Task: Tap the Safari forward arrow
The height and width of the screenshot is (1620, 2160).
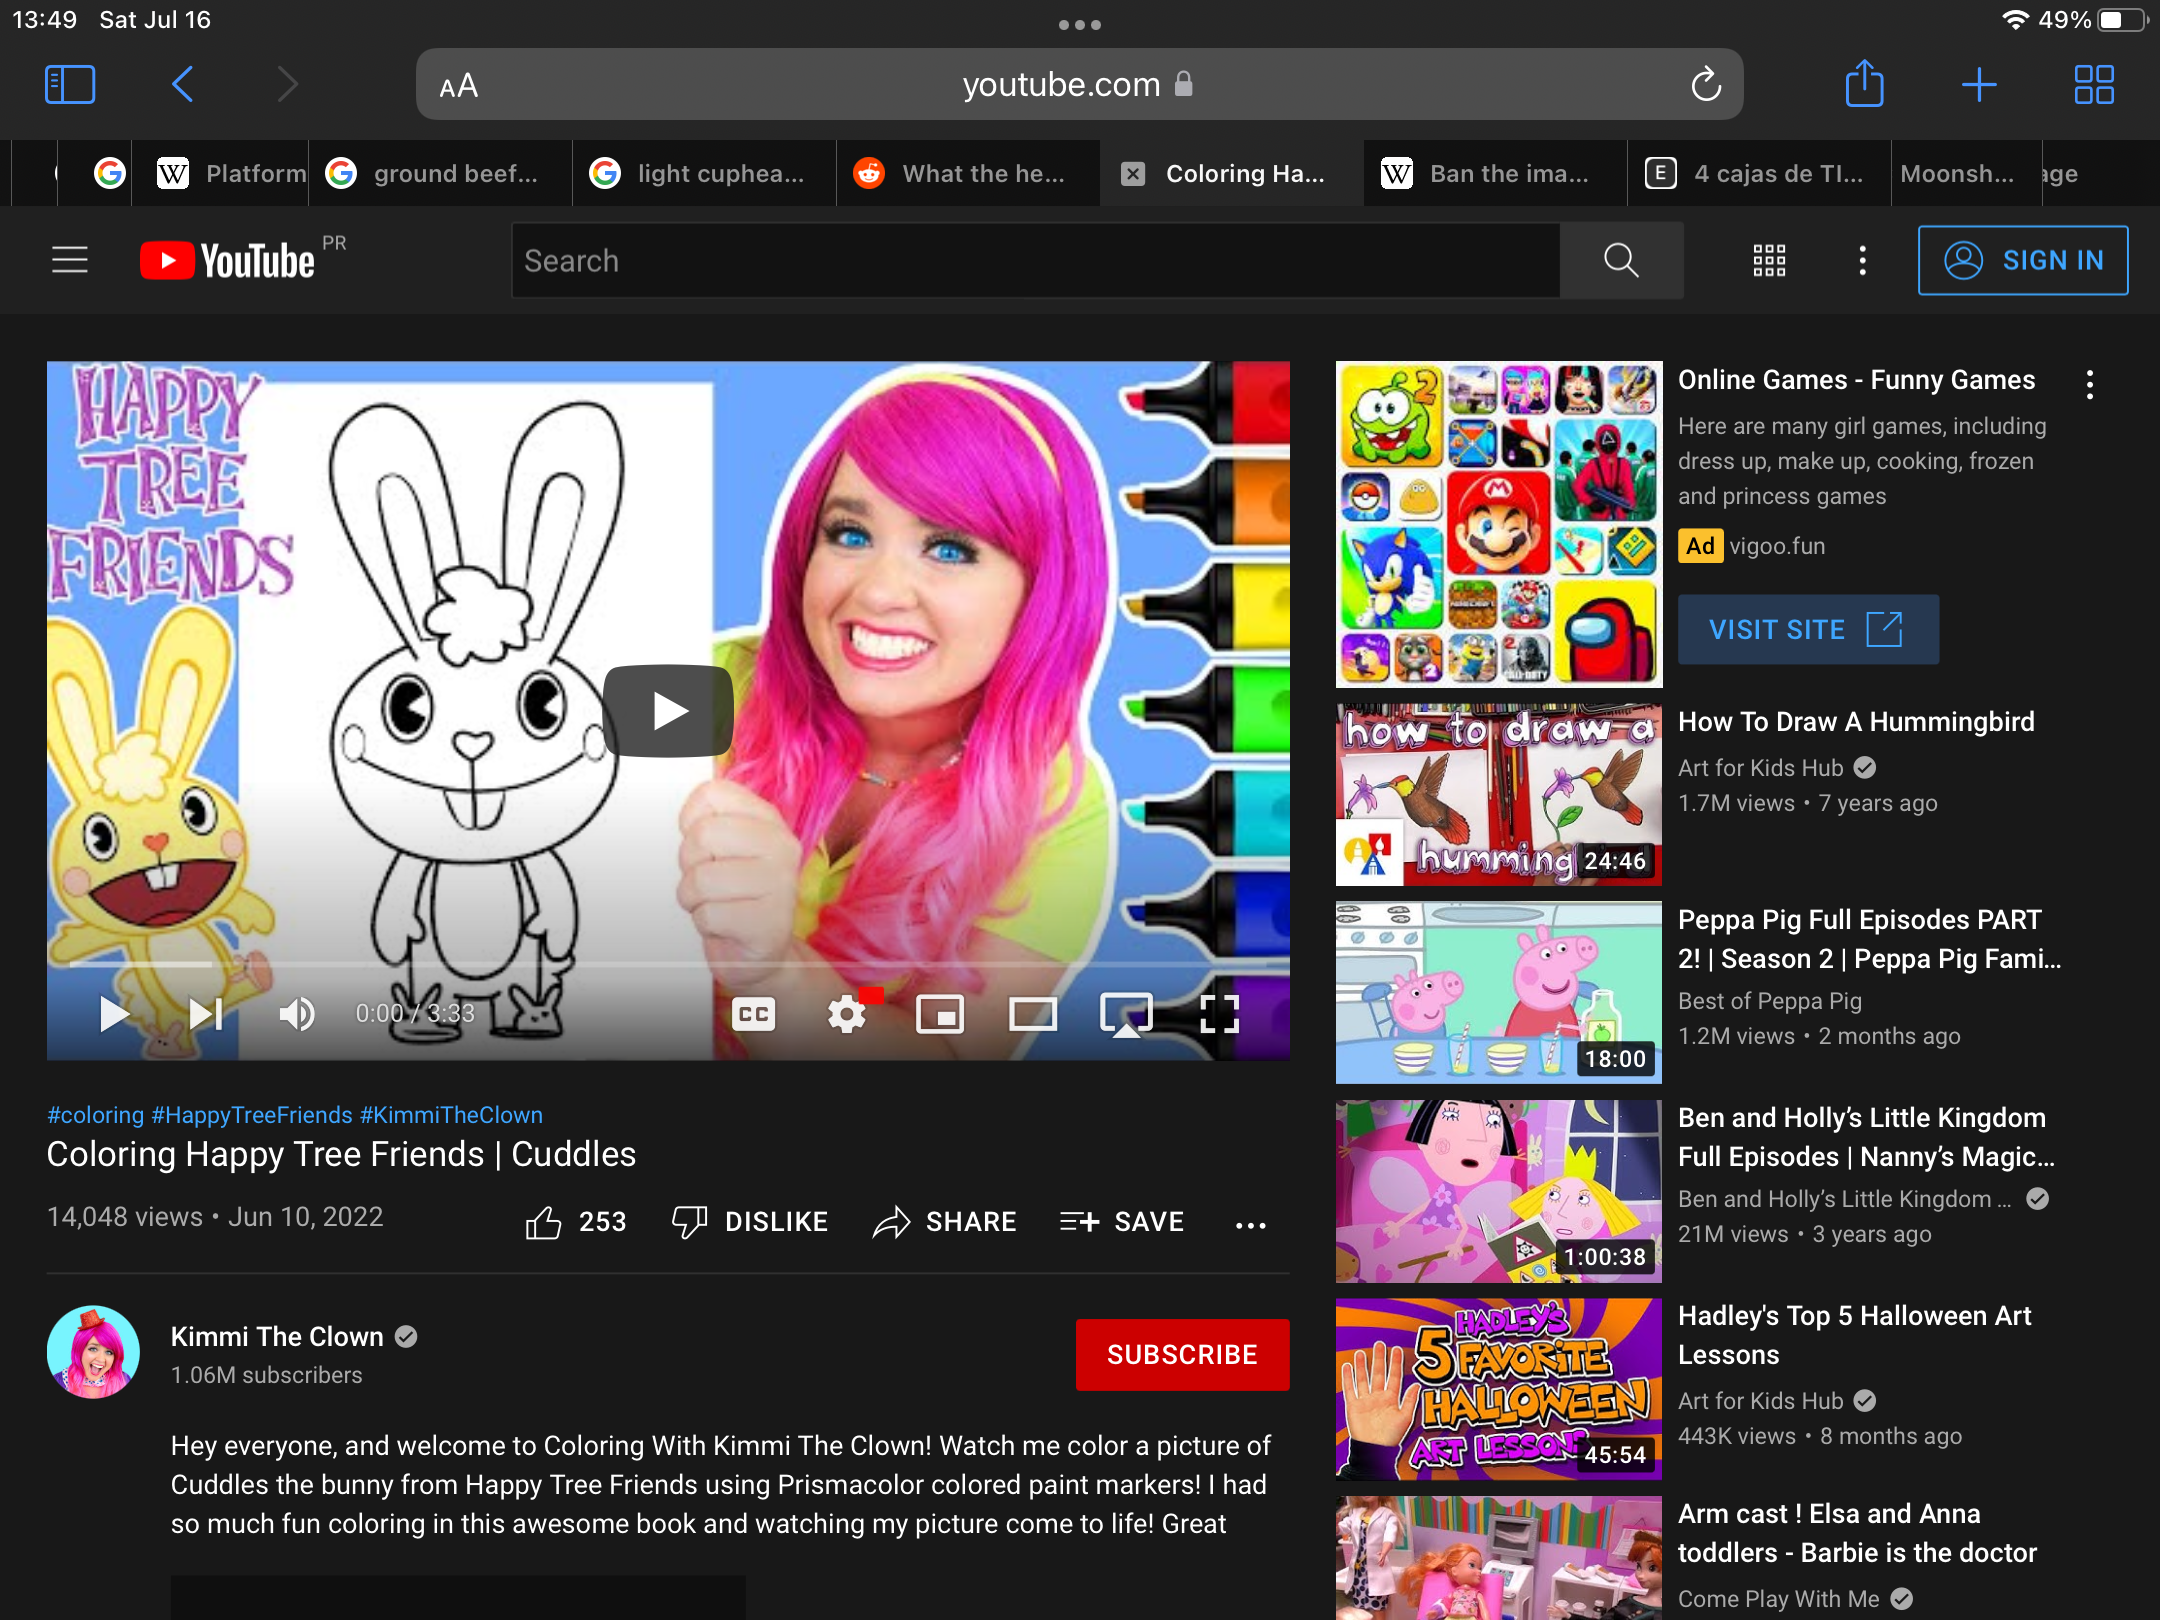Action: [x=288, y=85]
